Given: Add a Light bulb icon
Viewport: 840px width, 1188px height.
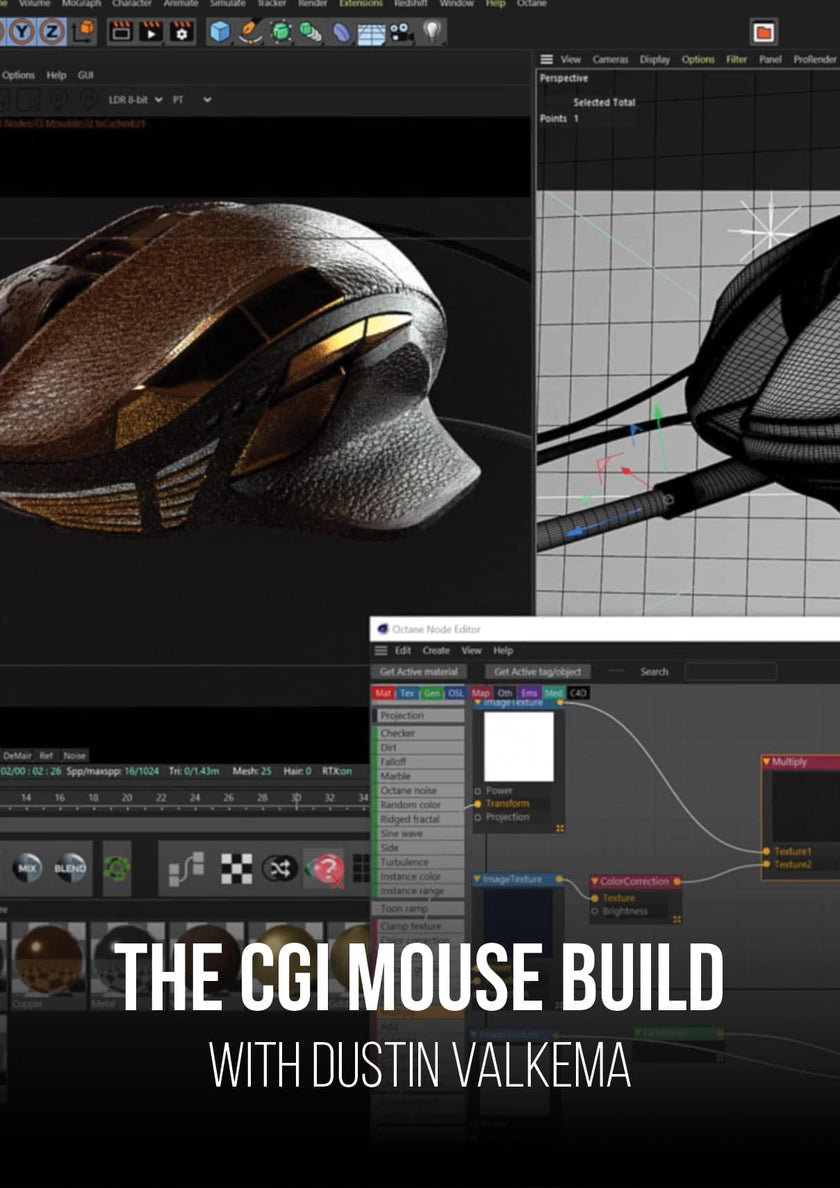Looking at the screenshot, I should click(x=432, y=32).
